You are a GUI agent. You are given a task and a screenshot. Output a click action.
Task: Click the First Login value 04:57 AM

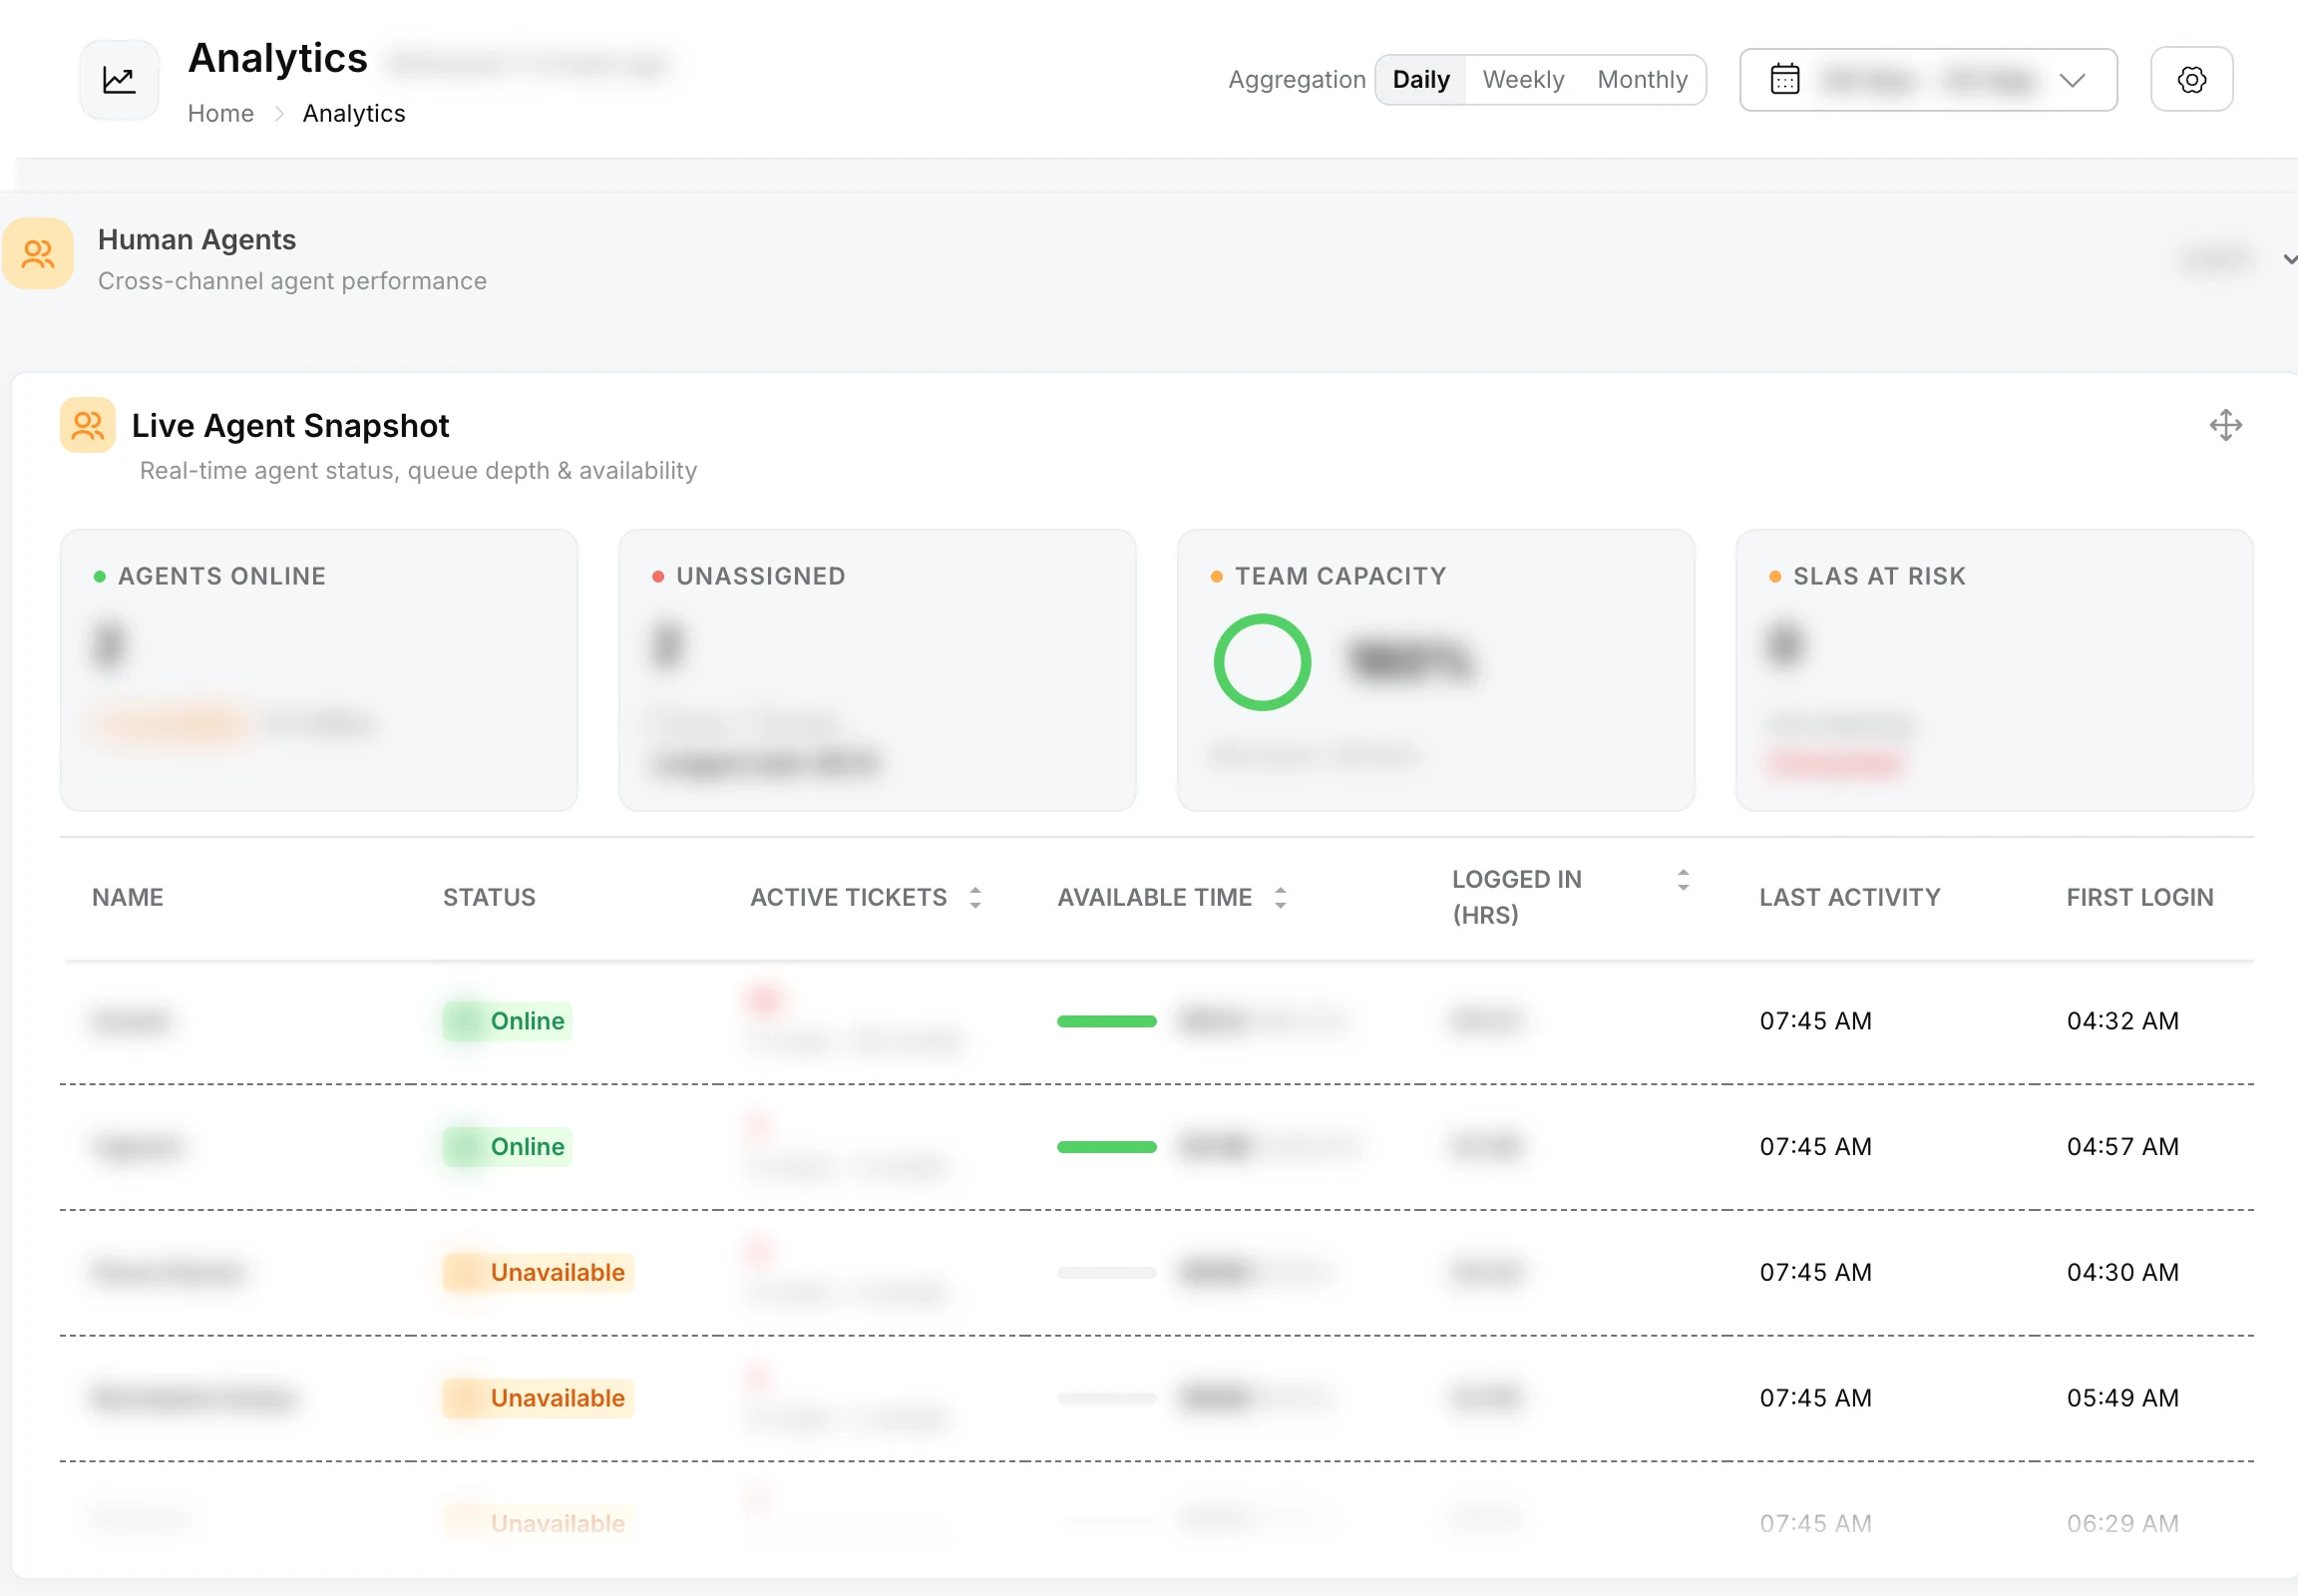pyautogui.click(x=2122, y=1147)
